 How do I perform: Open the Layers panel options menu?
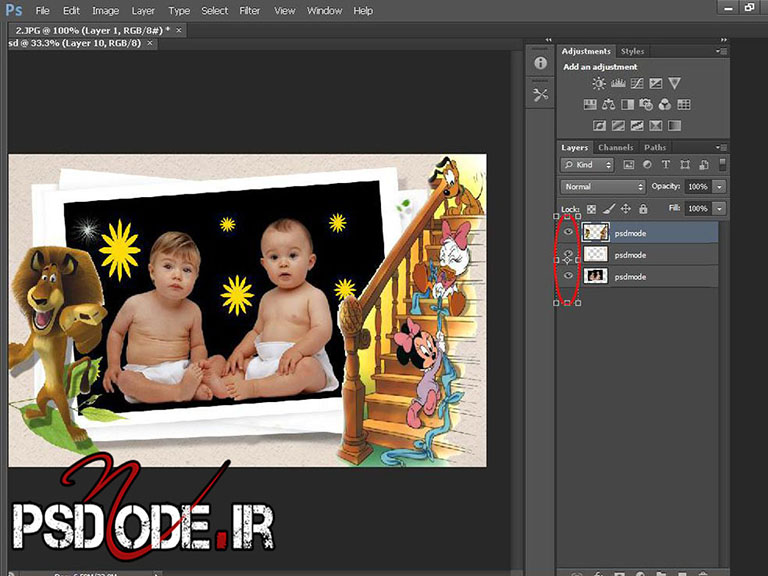pyautogui.click(x=721, y=147)
